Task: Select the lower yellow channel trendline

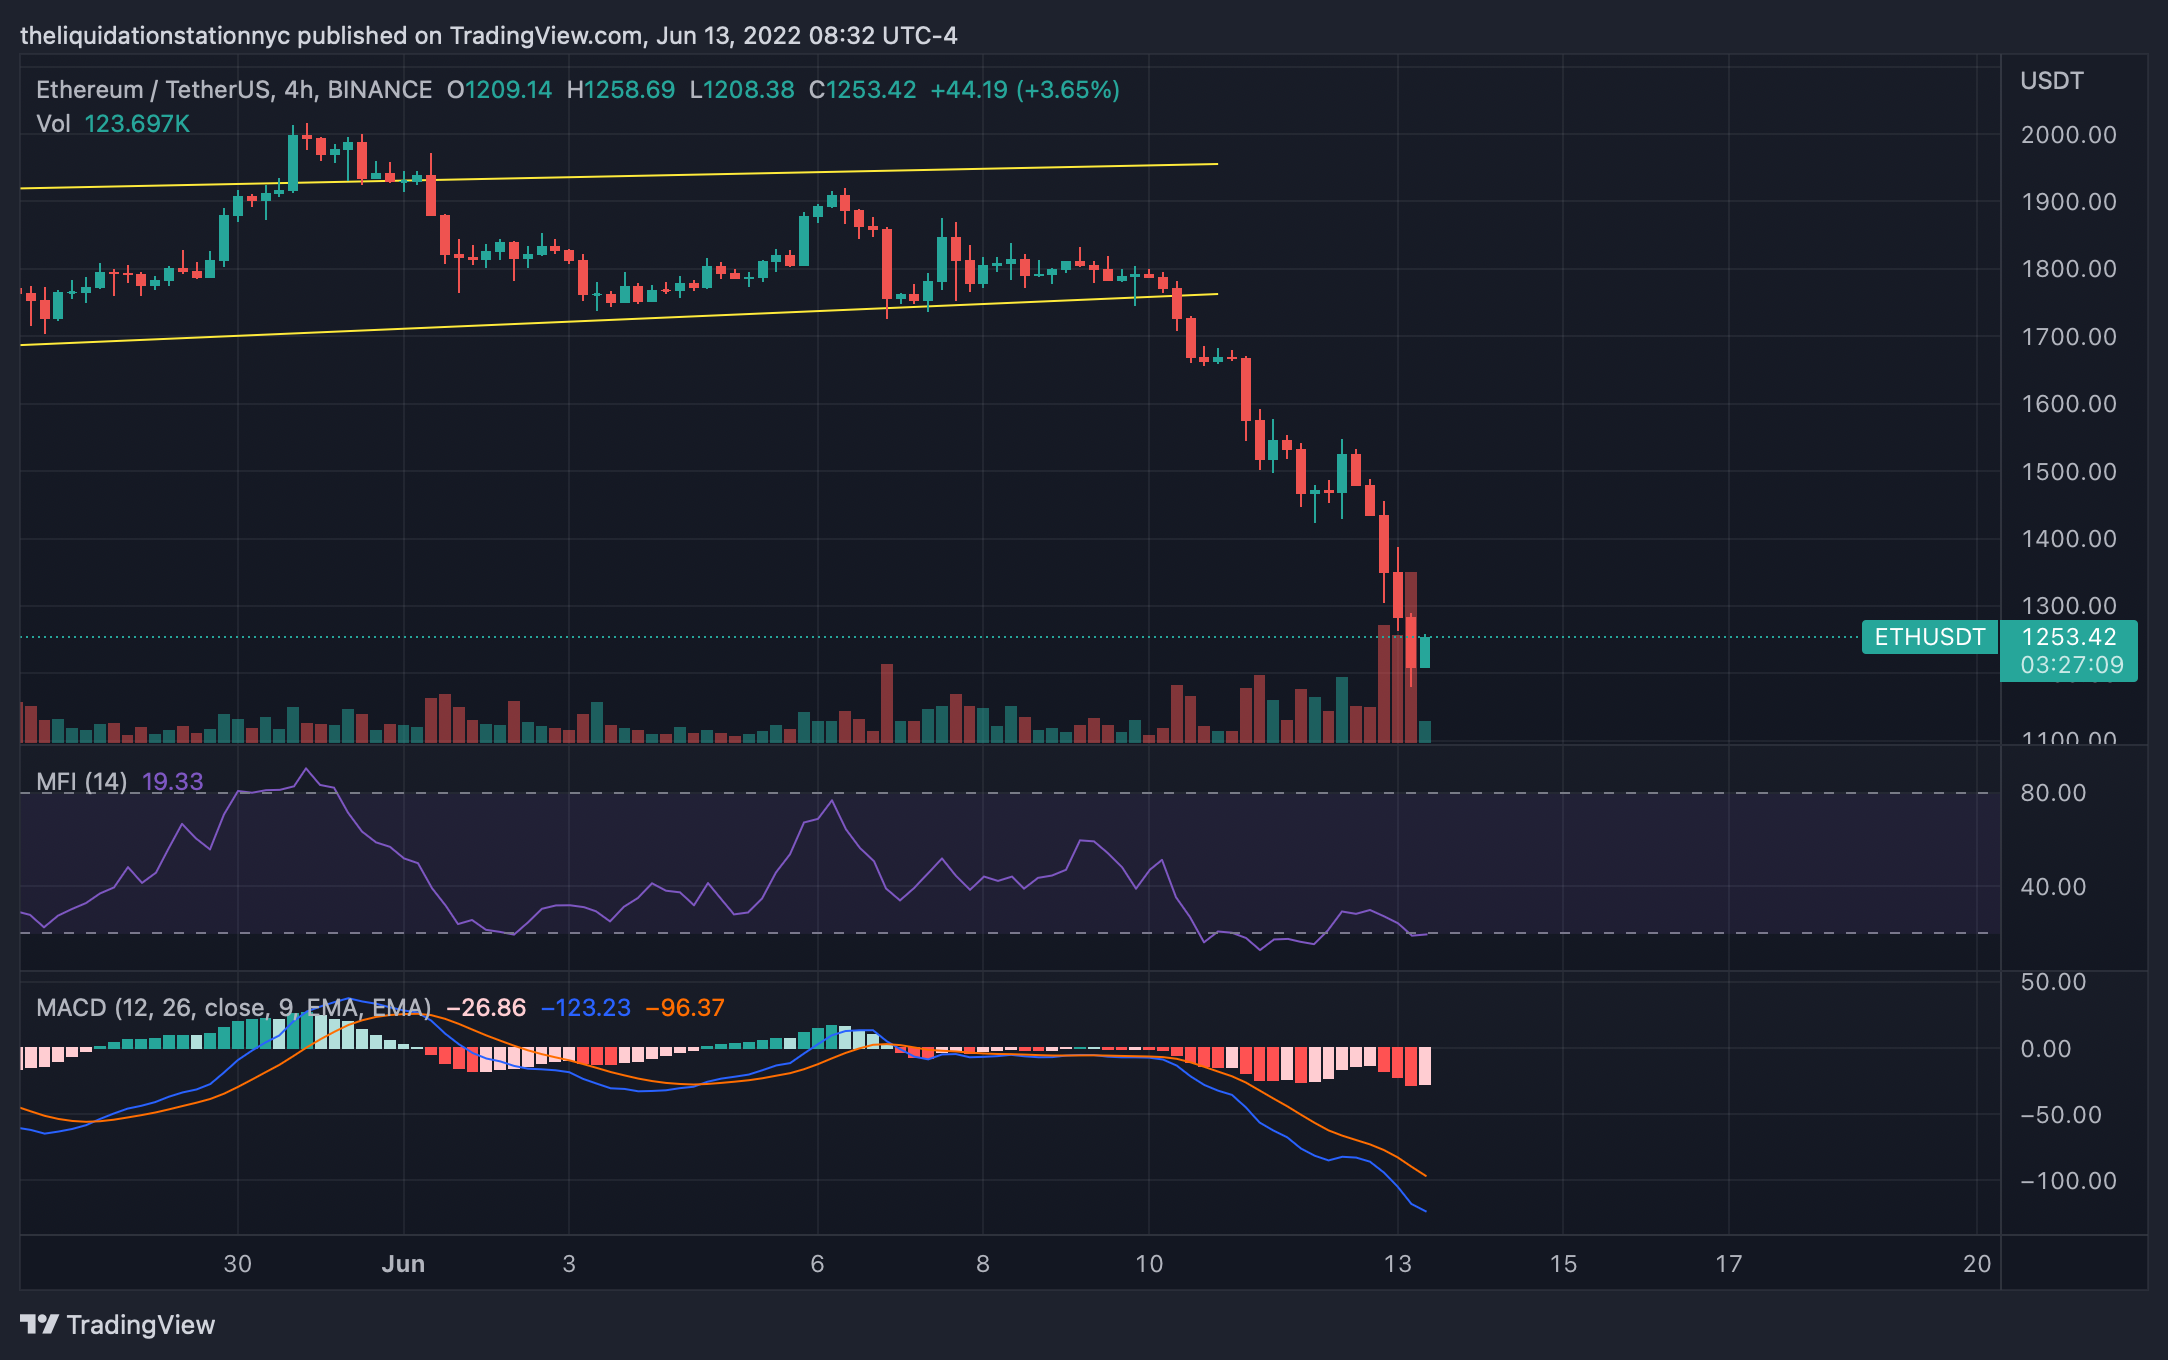Action: [x=700, y=315]
